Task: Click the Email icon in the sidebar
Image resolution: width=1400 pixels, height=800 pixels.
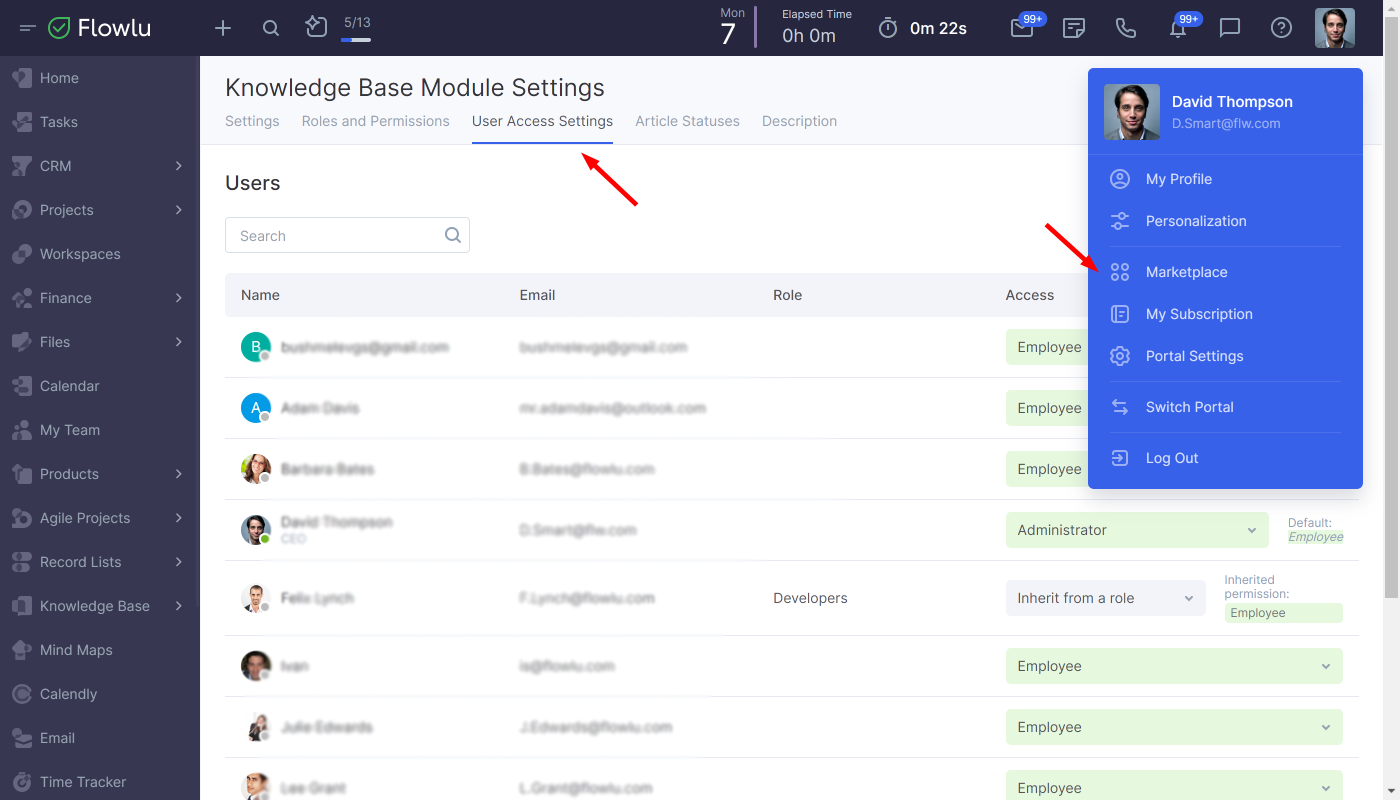Action: pyautogui.click(x=22, y=738)
